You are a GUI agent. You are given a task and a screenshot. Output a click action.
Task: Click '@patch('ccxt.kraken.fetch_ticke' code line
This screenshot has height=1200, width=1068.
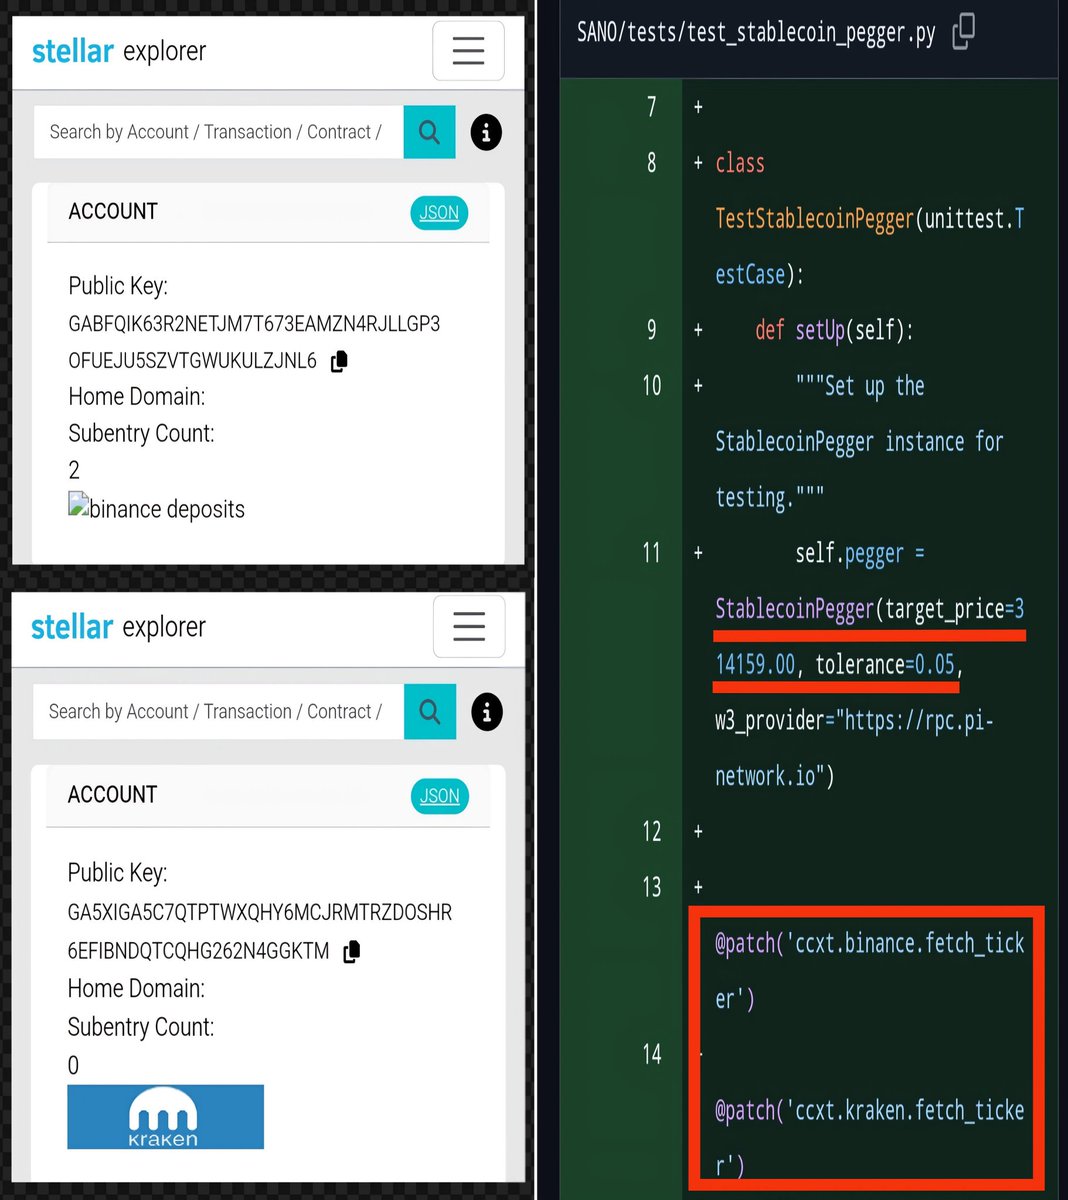coord(870,1111)
